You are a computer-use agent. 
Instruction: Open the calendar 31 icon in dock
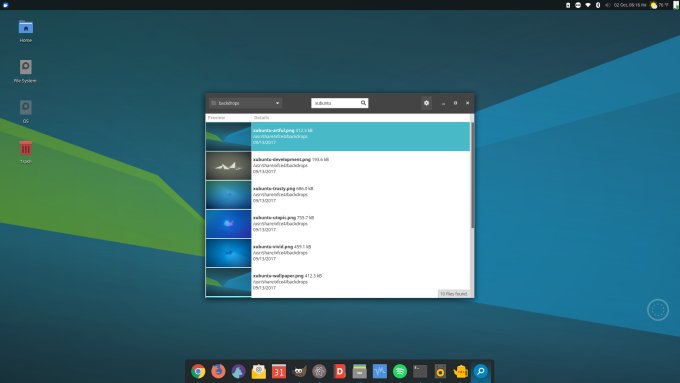click(279, 371)
